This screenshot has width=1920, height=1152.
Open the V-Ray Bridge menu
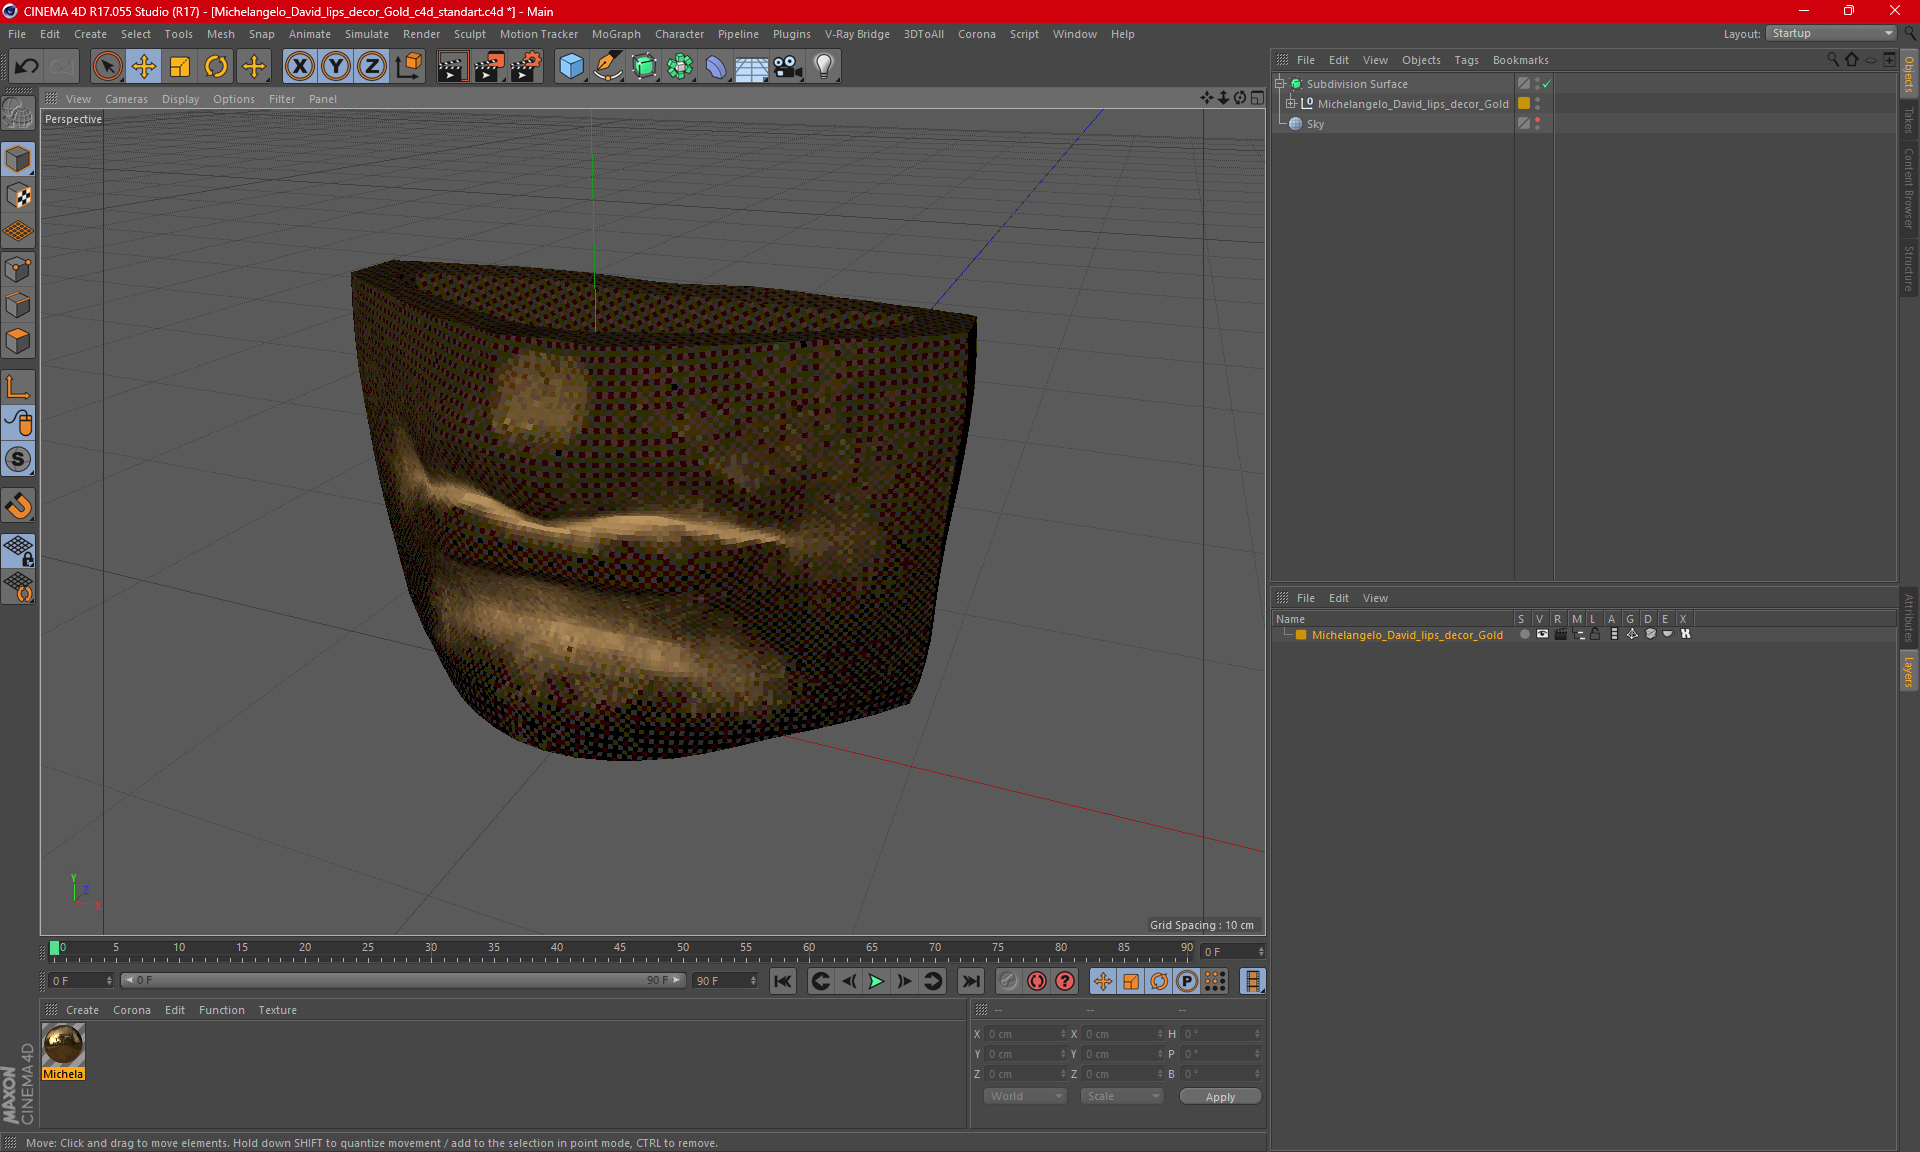click(x=857, y=34)
